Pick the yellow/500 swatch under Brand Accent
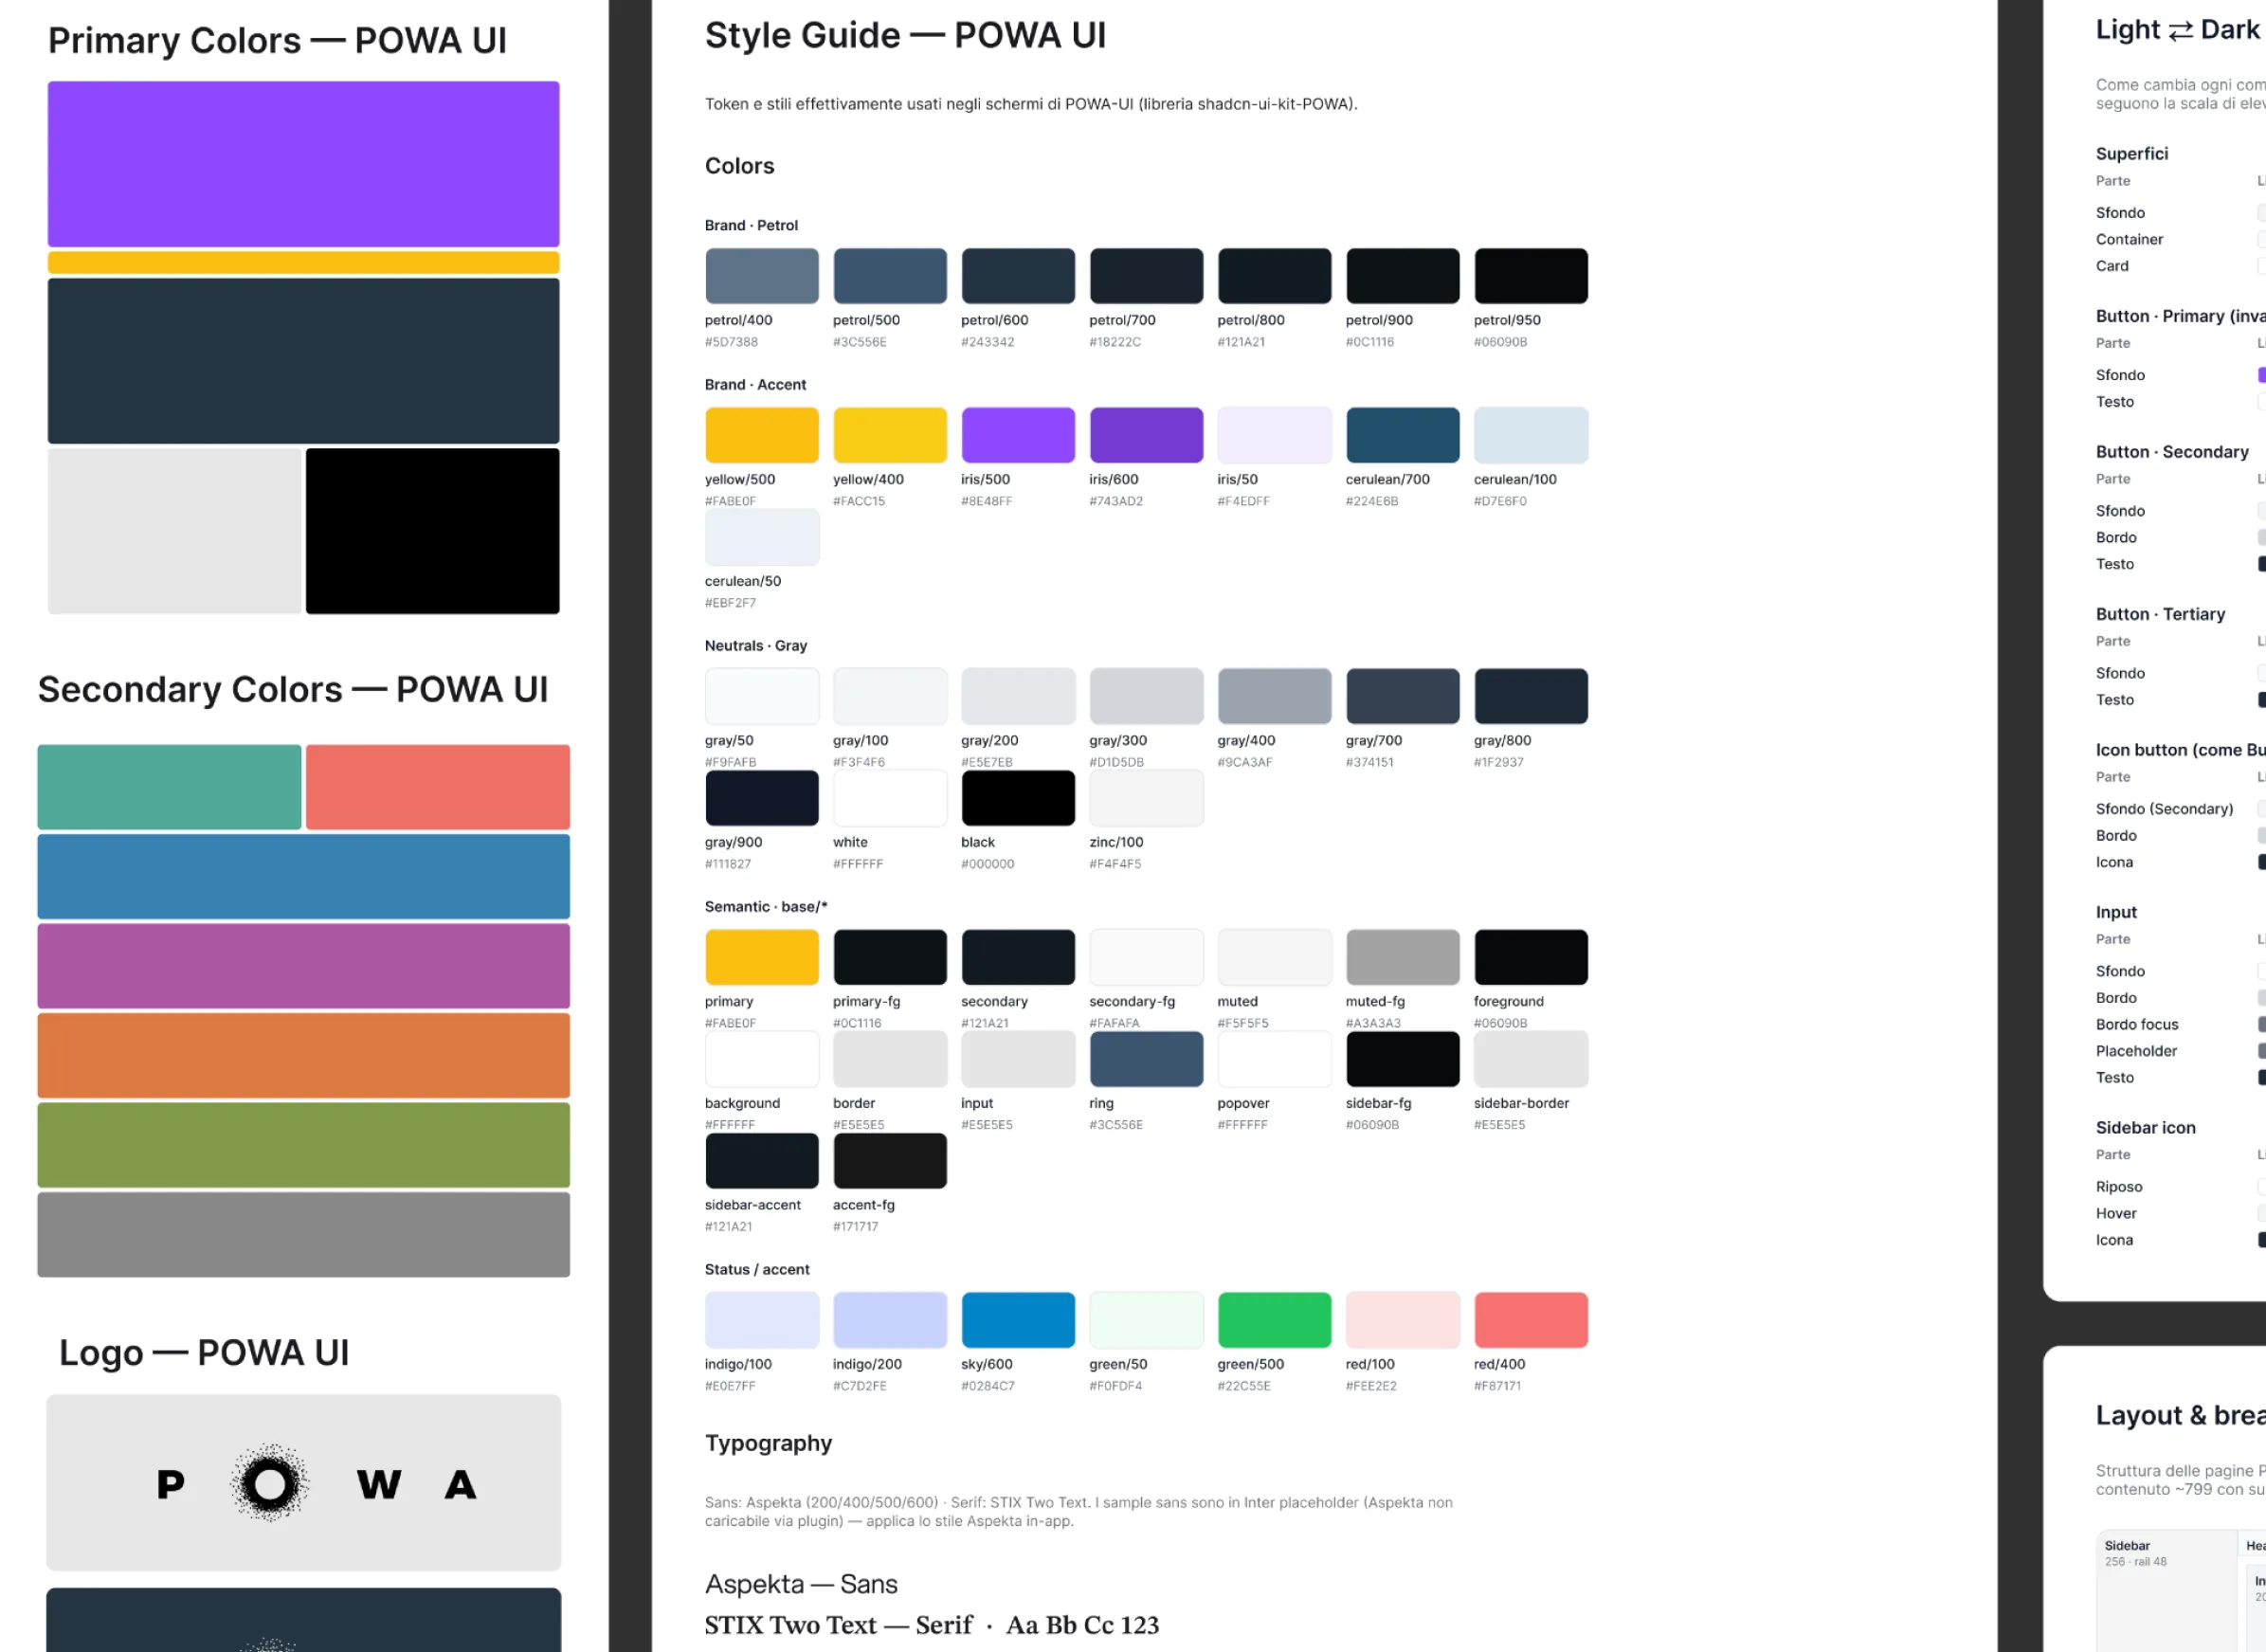The width and height of the screenshot is (2266, 1652). click(762, 435)
